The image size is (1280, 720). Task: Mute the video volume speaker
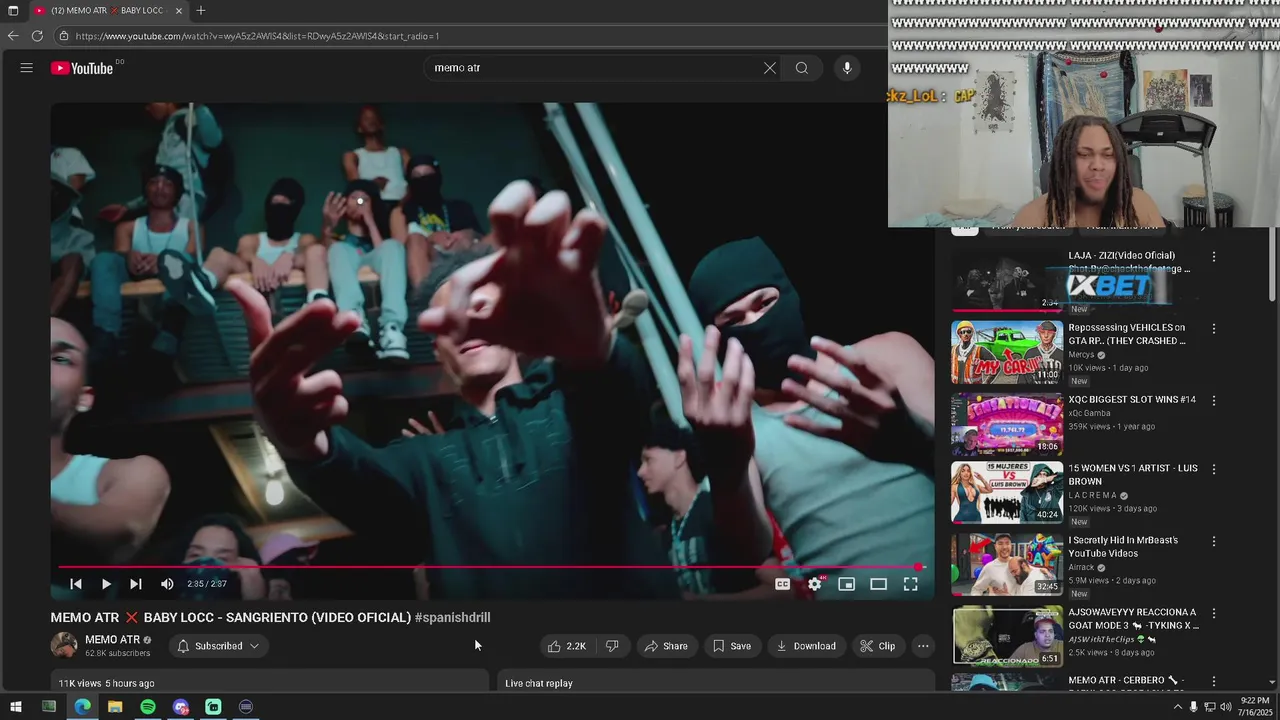tap(167, 584)
